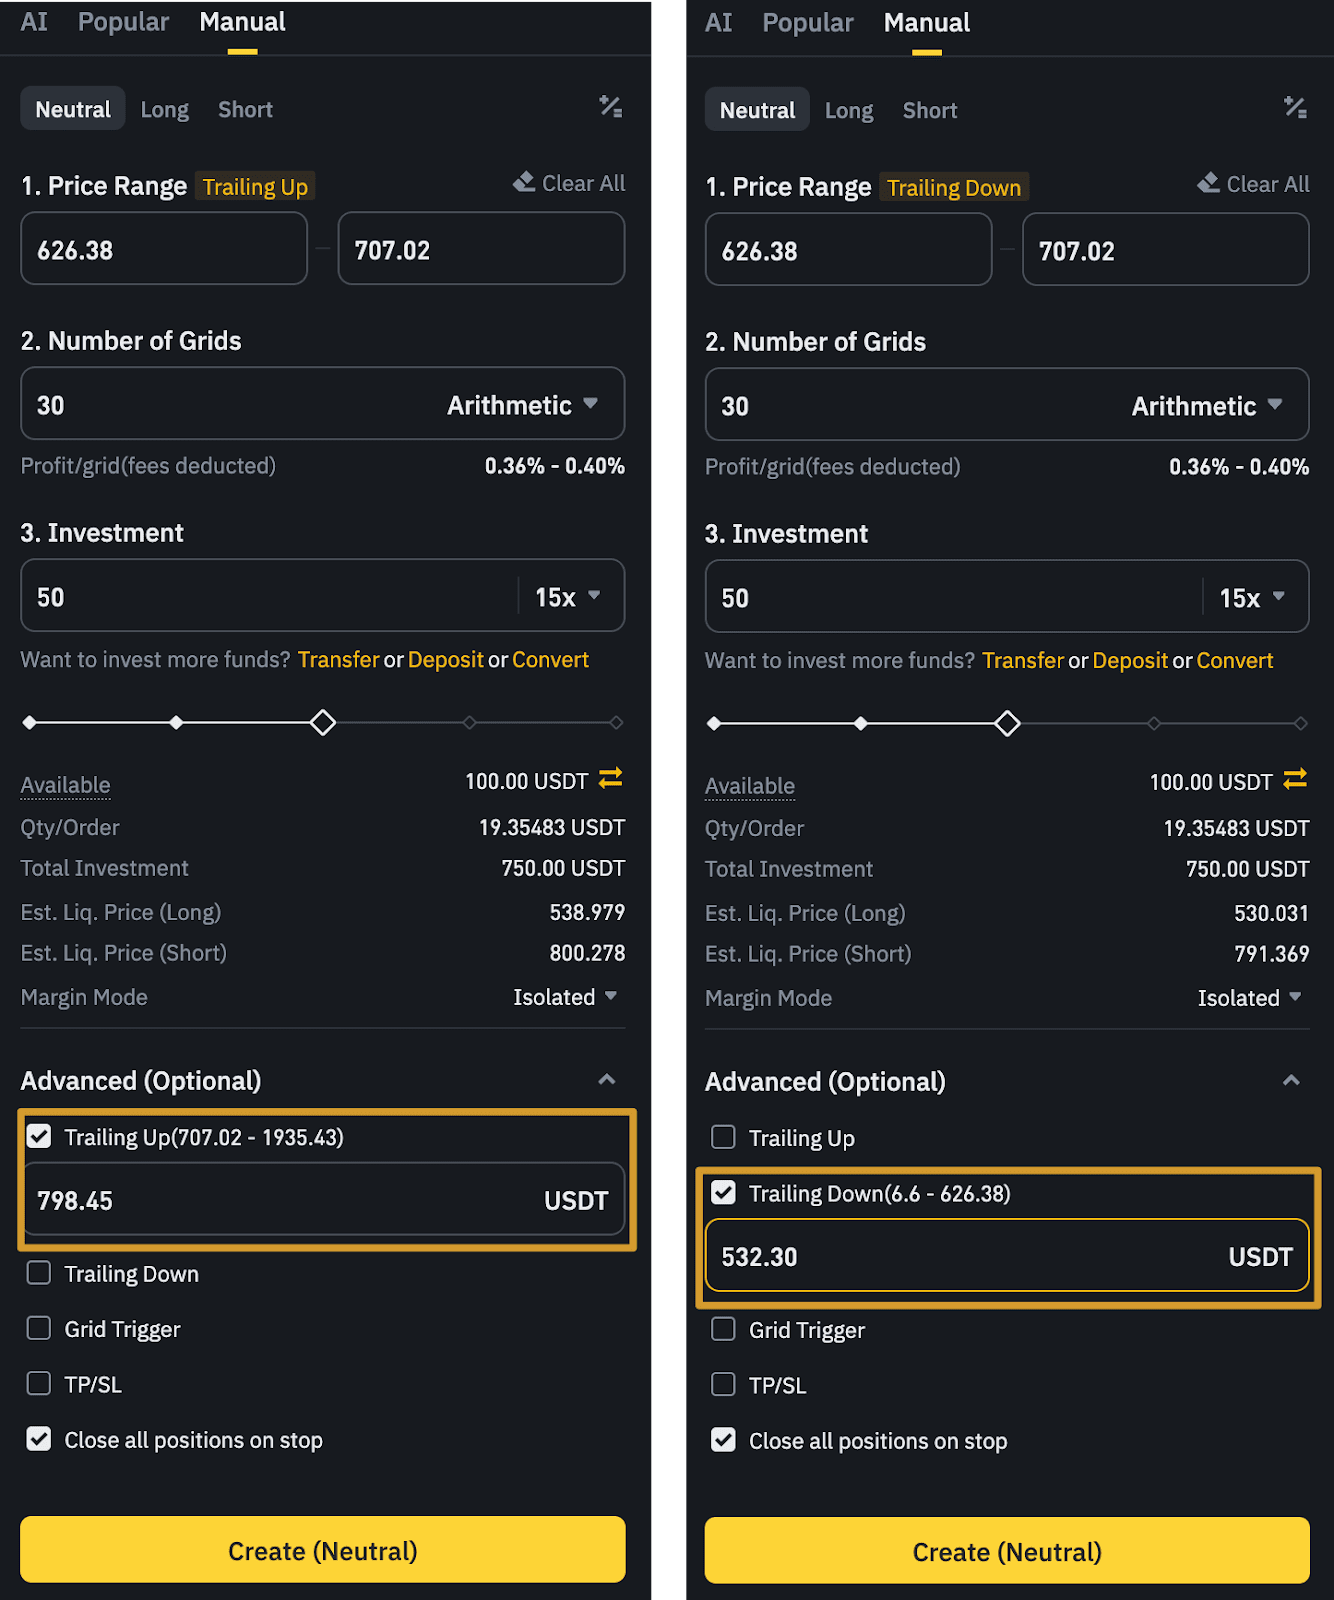Collapse the left Advanced (Optional) section
This screenshot has width=1334, height=1600.
point(606,1080)
